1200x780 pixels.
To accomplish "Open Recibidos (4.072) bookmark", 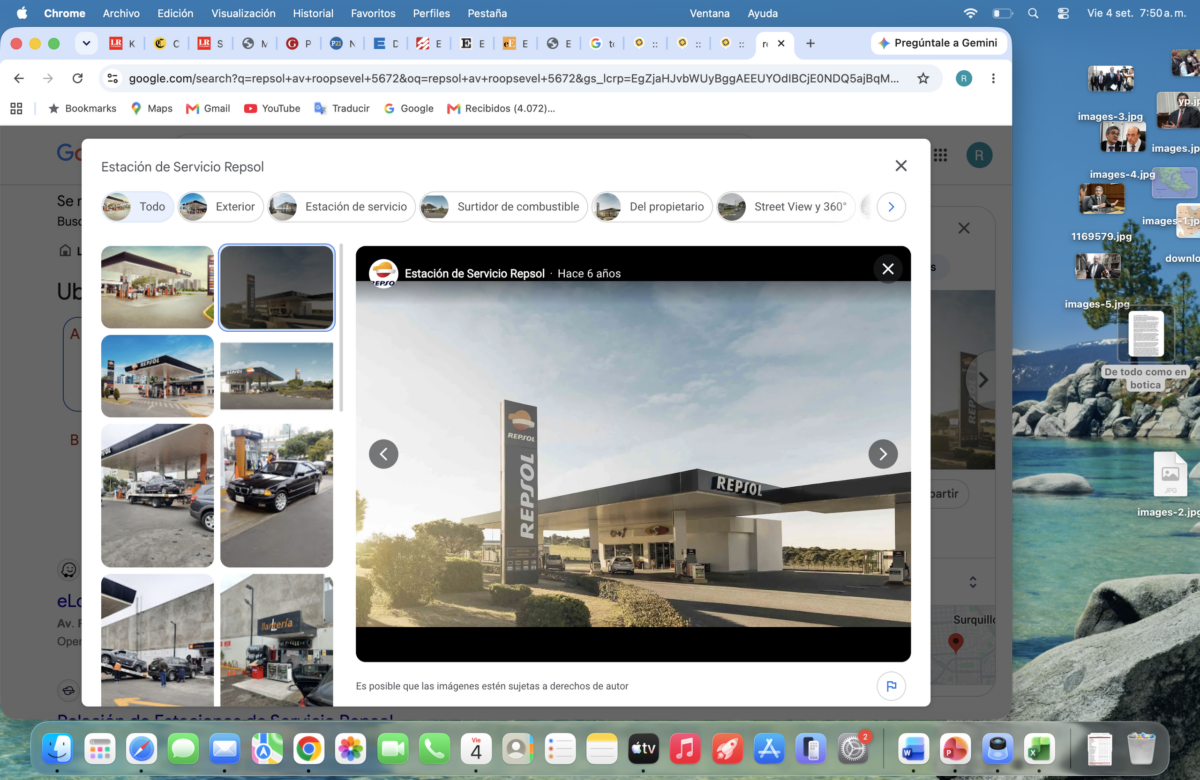I will tap(500, 108).
